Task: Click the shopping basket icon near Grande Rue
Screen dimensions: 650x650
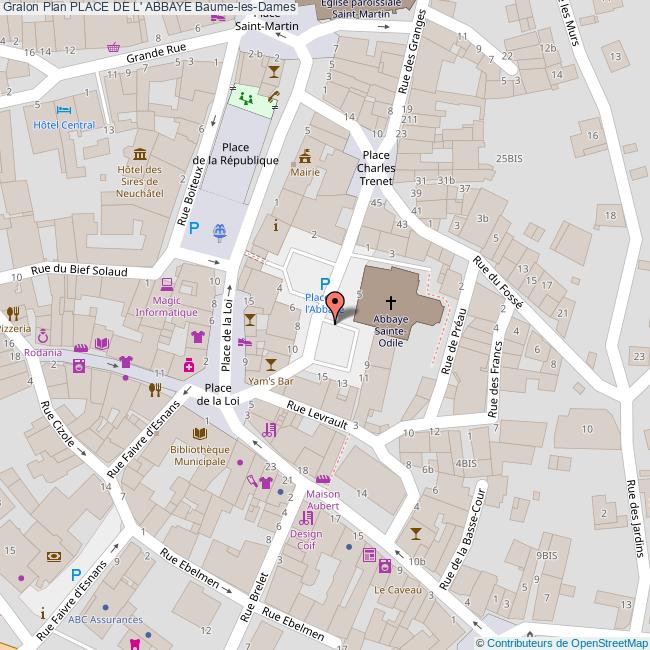Action: [x=115, y=47]
